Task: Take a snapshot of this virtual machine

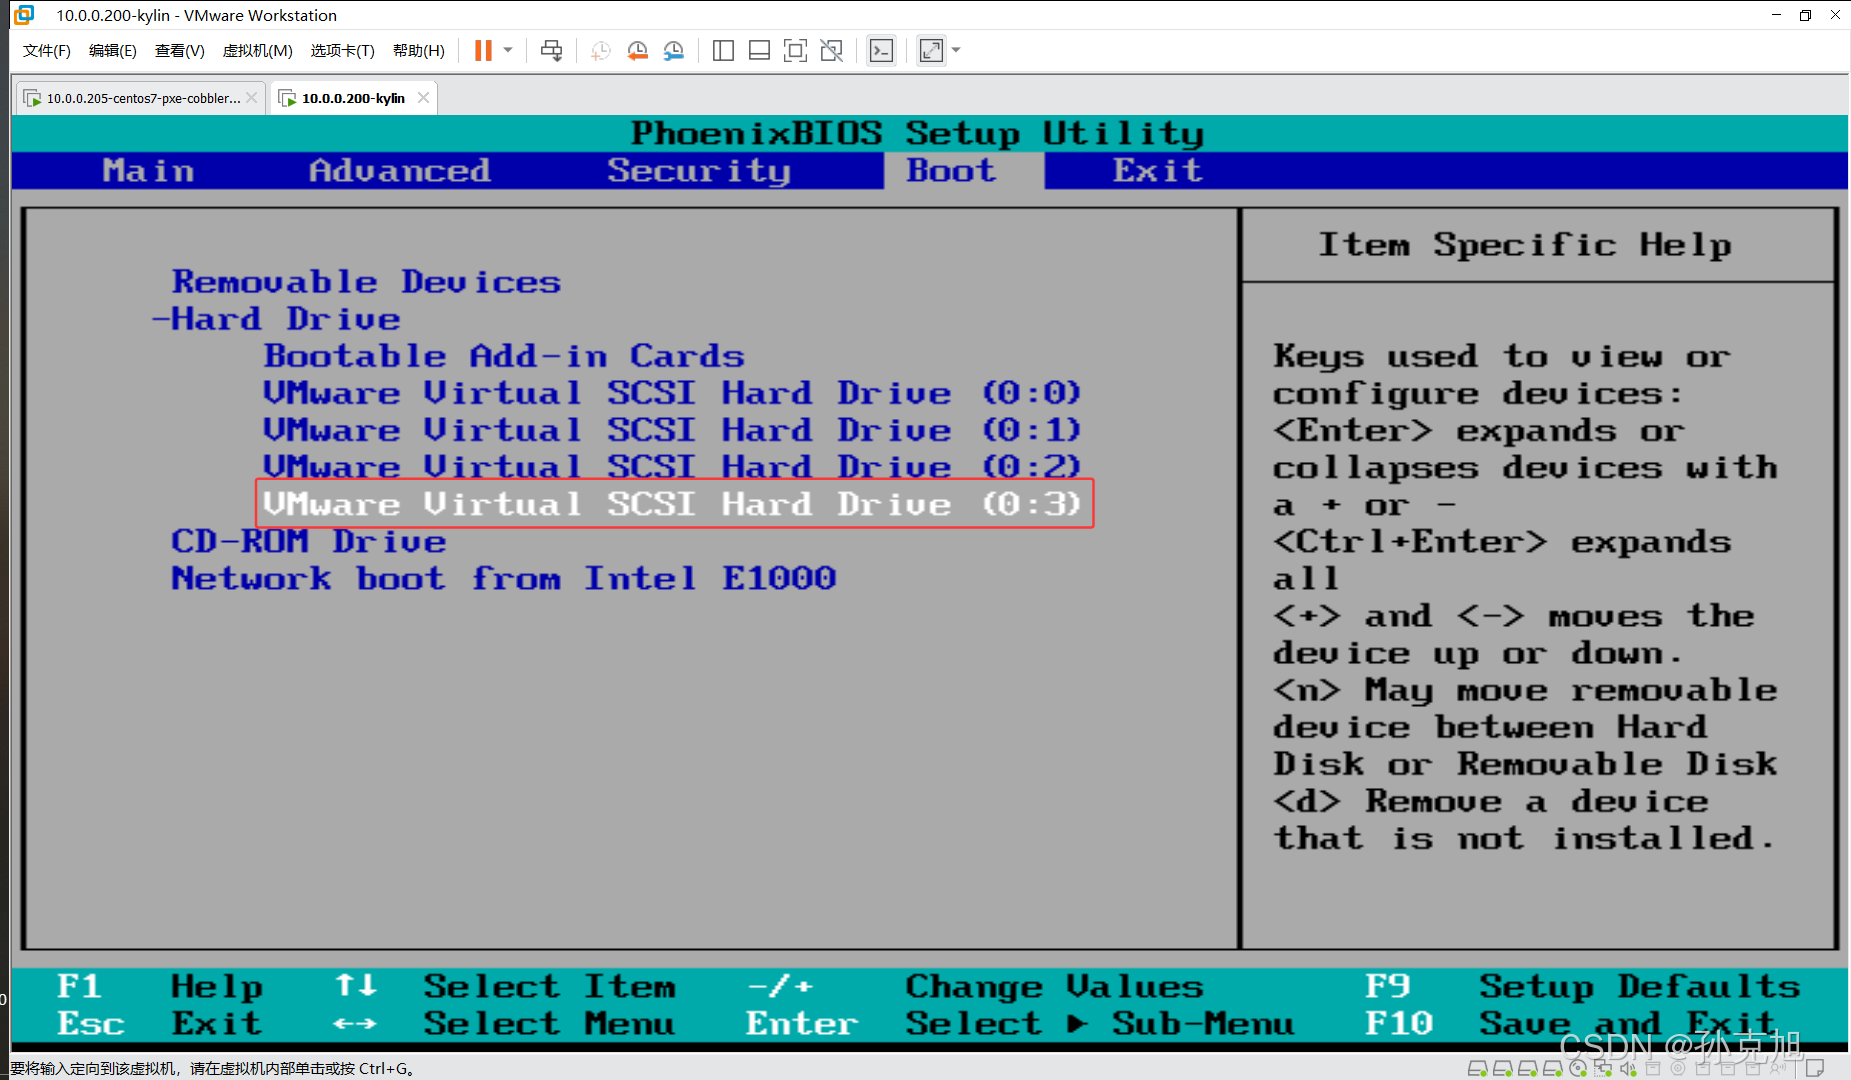Action: (600, 50)
